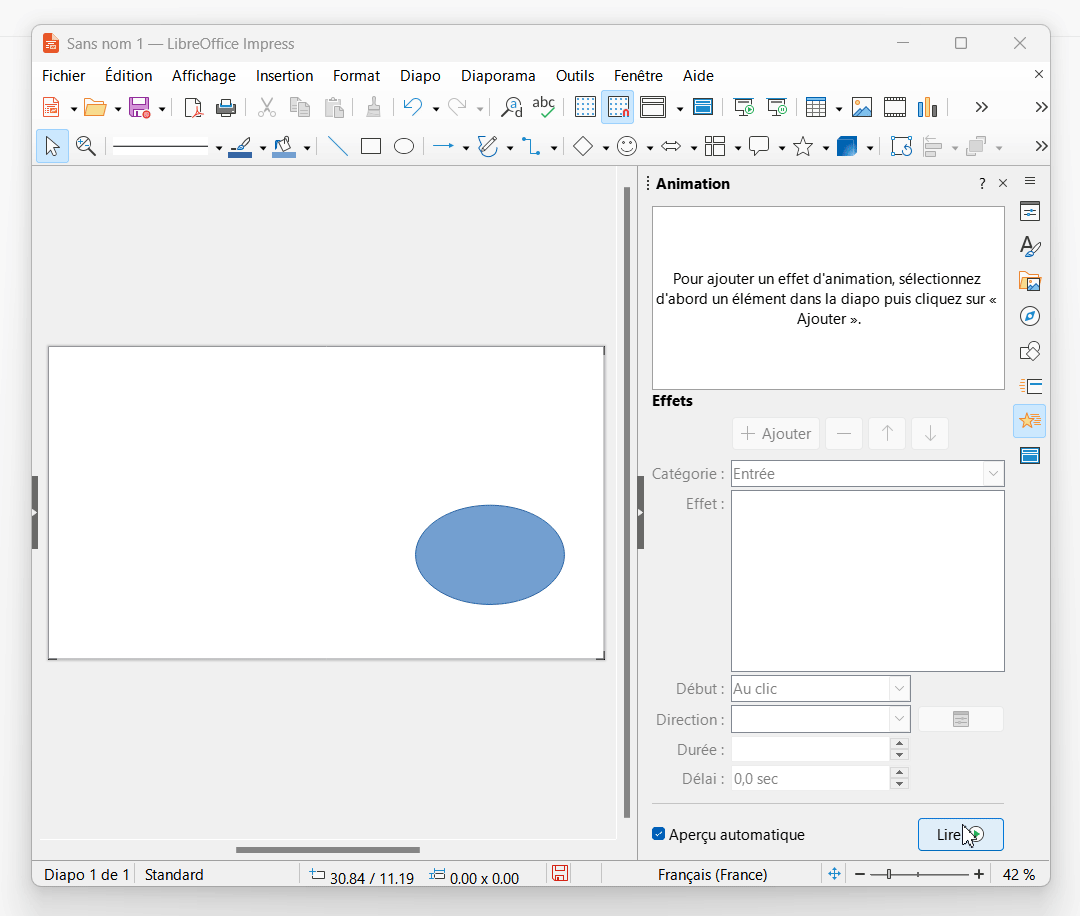Insert a table using the grid icon
This screenshot has height=916, width=1080.
[816, 107]
